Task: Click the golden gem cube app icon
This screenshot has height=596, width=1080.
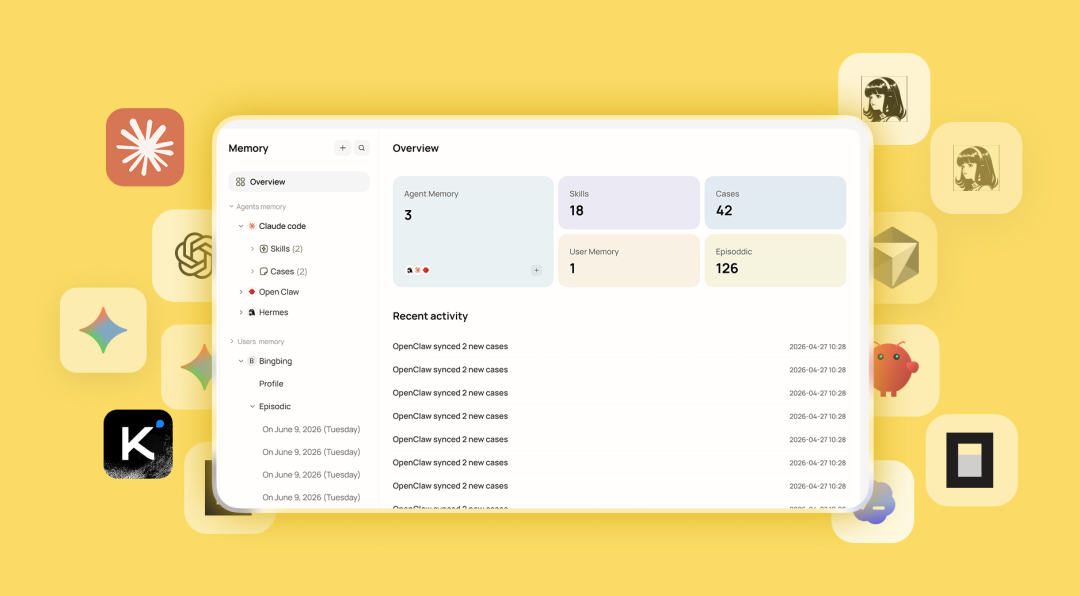Action: [x=895, y=257]
